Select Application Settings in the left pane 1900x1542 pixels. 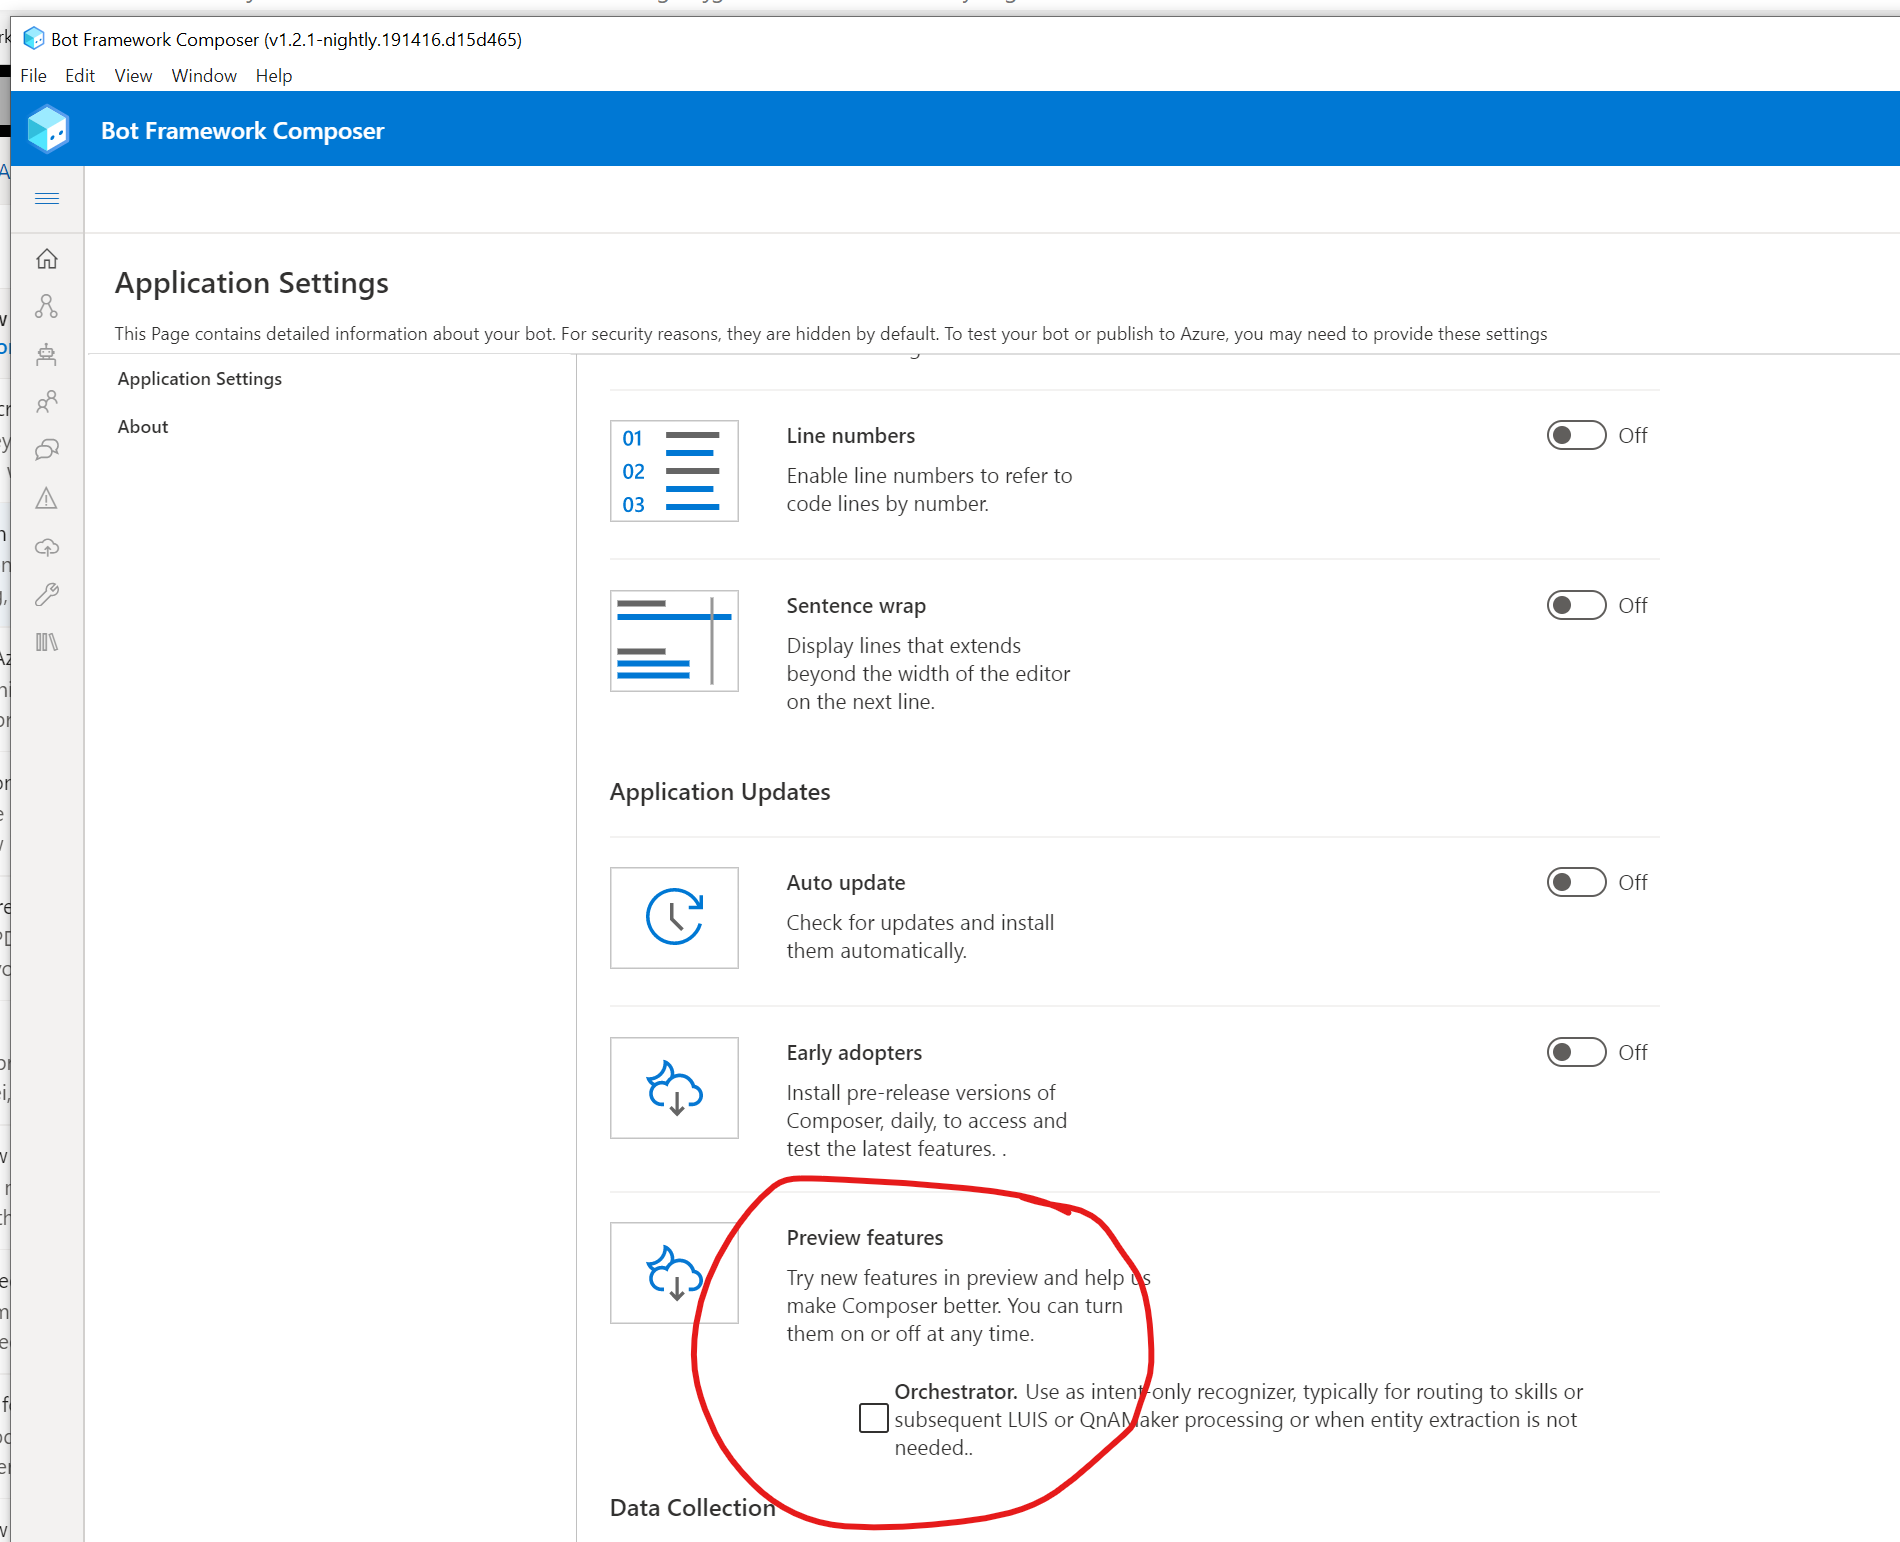(199, 378)
